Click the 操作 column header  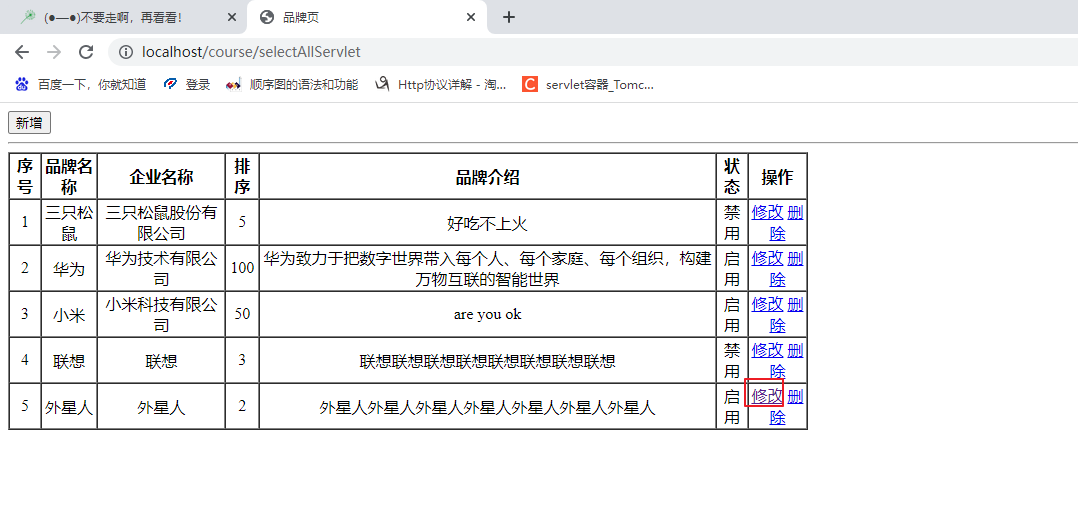pyautogui.click(x=778, y=177)
